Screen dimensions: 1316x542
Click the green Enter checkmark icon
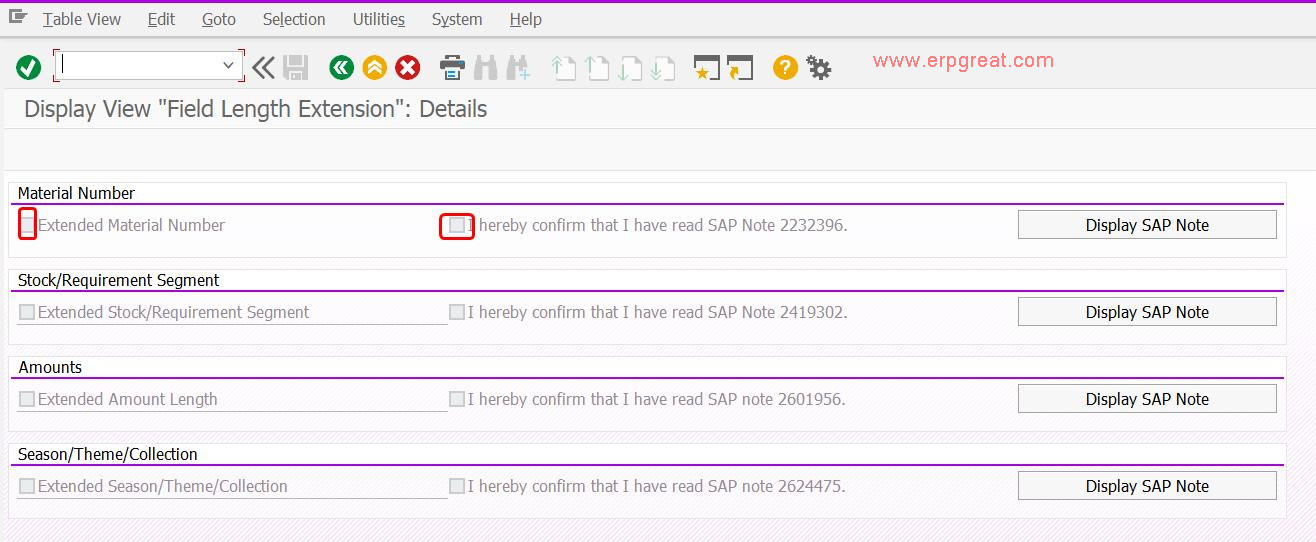point(28,68)
